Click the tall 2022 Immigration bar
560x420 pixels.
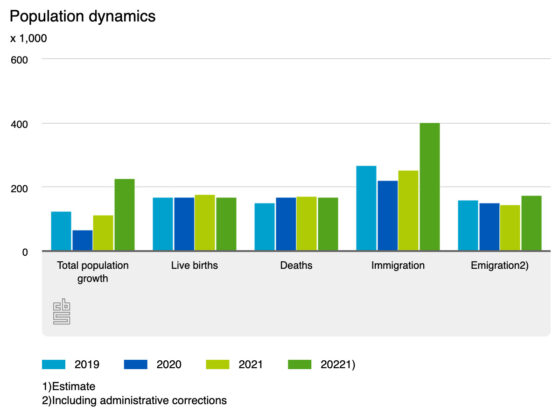[x=430, y=186]
